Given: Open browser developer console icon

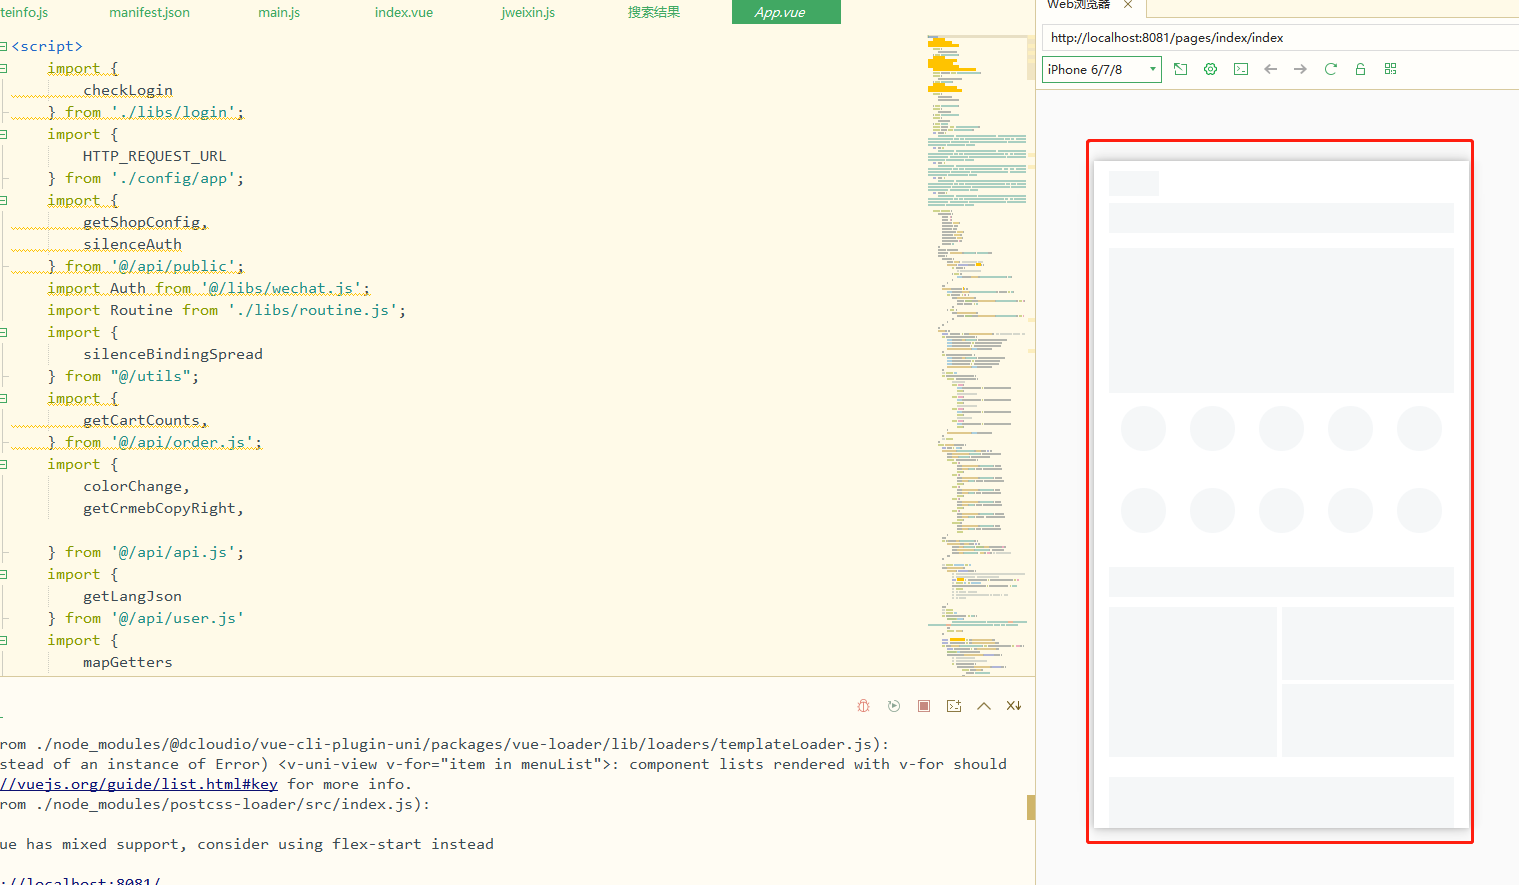Looking at the screenshot, I should click(1241, 69).
